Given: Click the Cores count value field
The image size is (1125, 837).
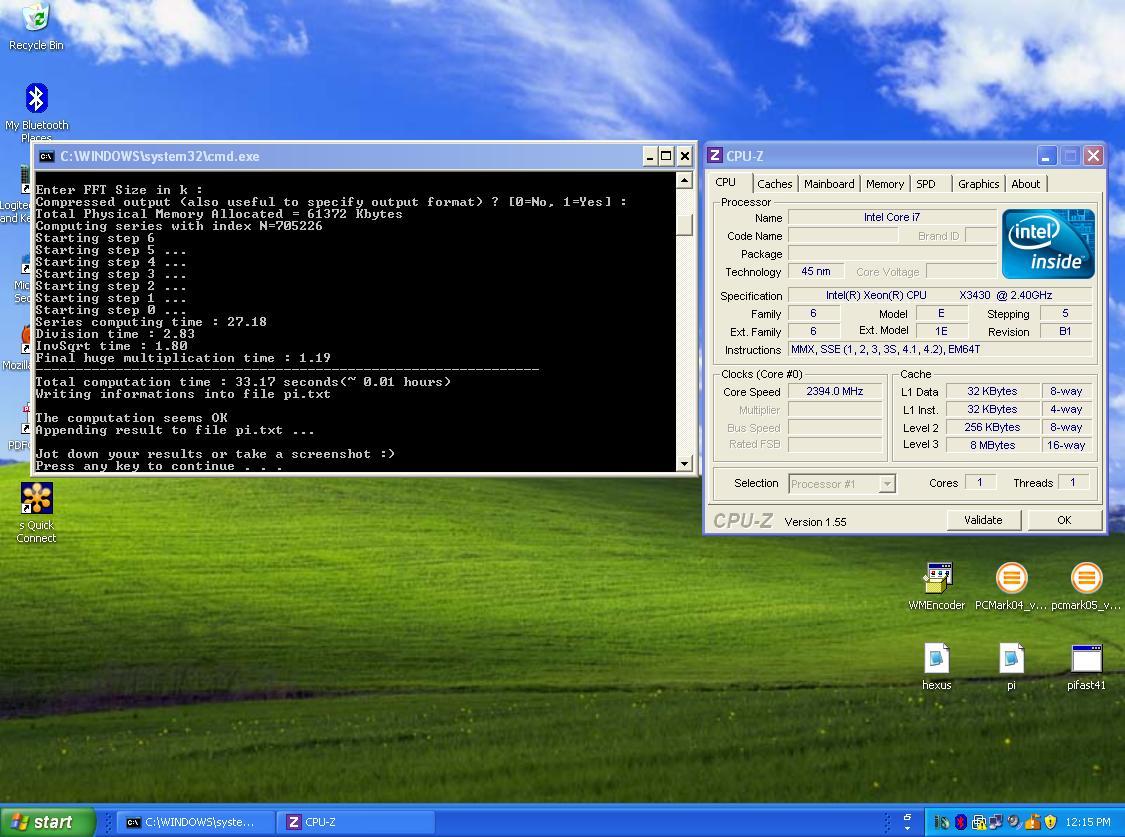Looking at the screenshot, I should (x=980, y=483).
